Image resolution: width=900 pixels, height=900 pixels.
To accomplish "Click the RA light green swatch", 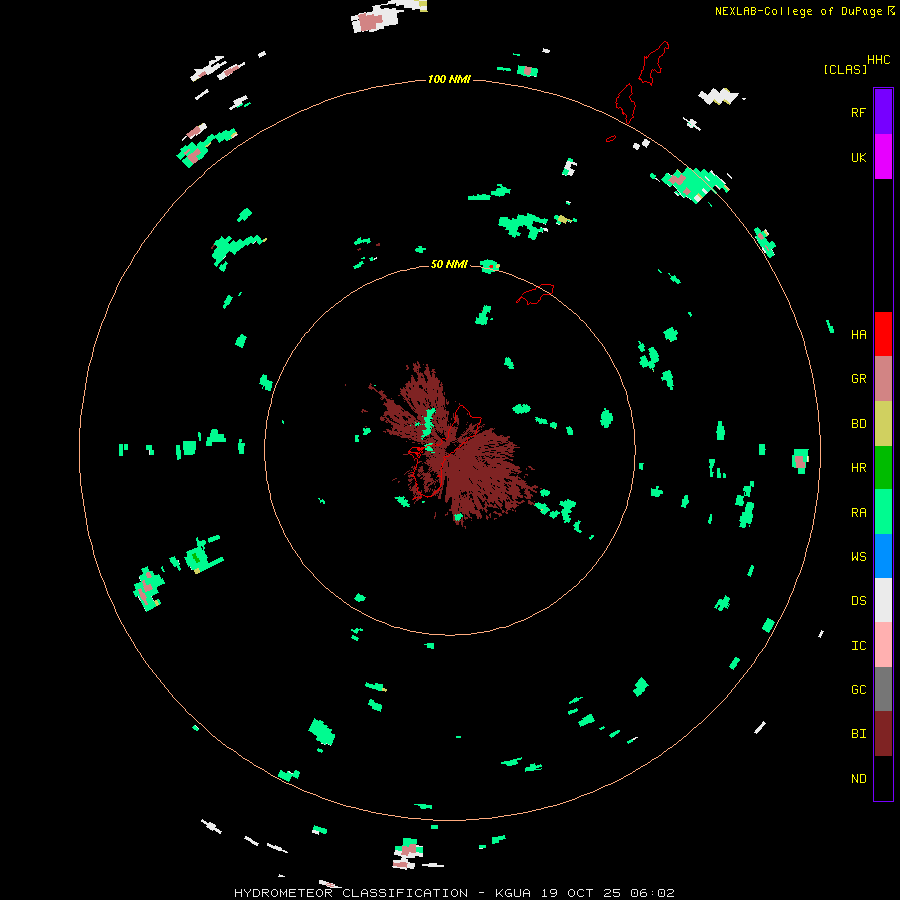I will coord(883,512).
